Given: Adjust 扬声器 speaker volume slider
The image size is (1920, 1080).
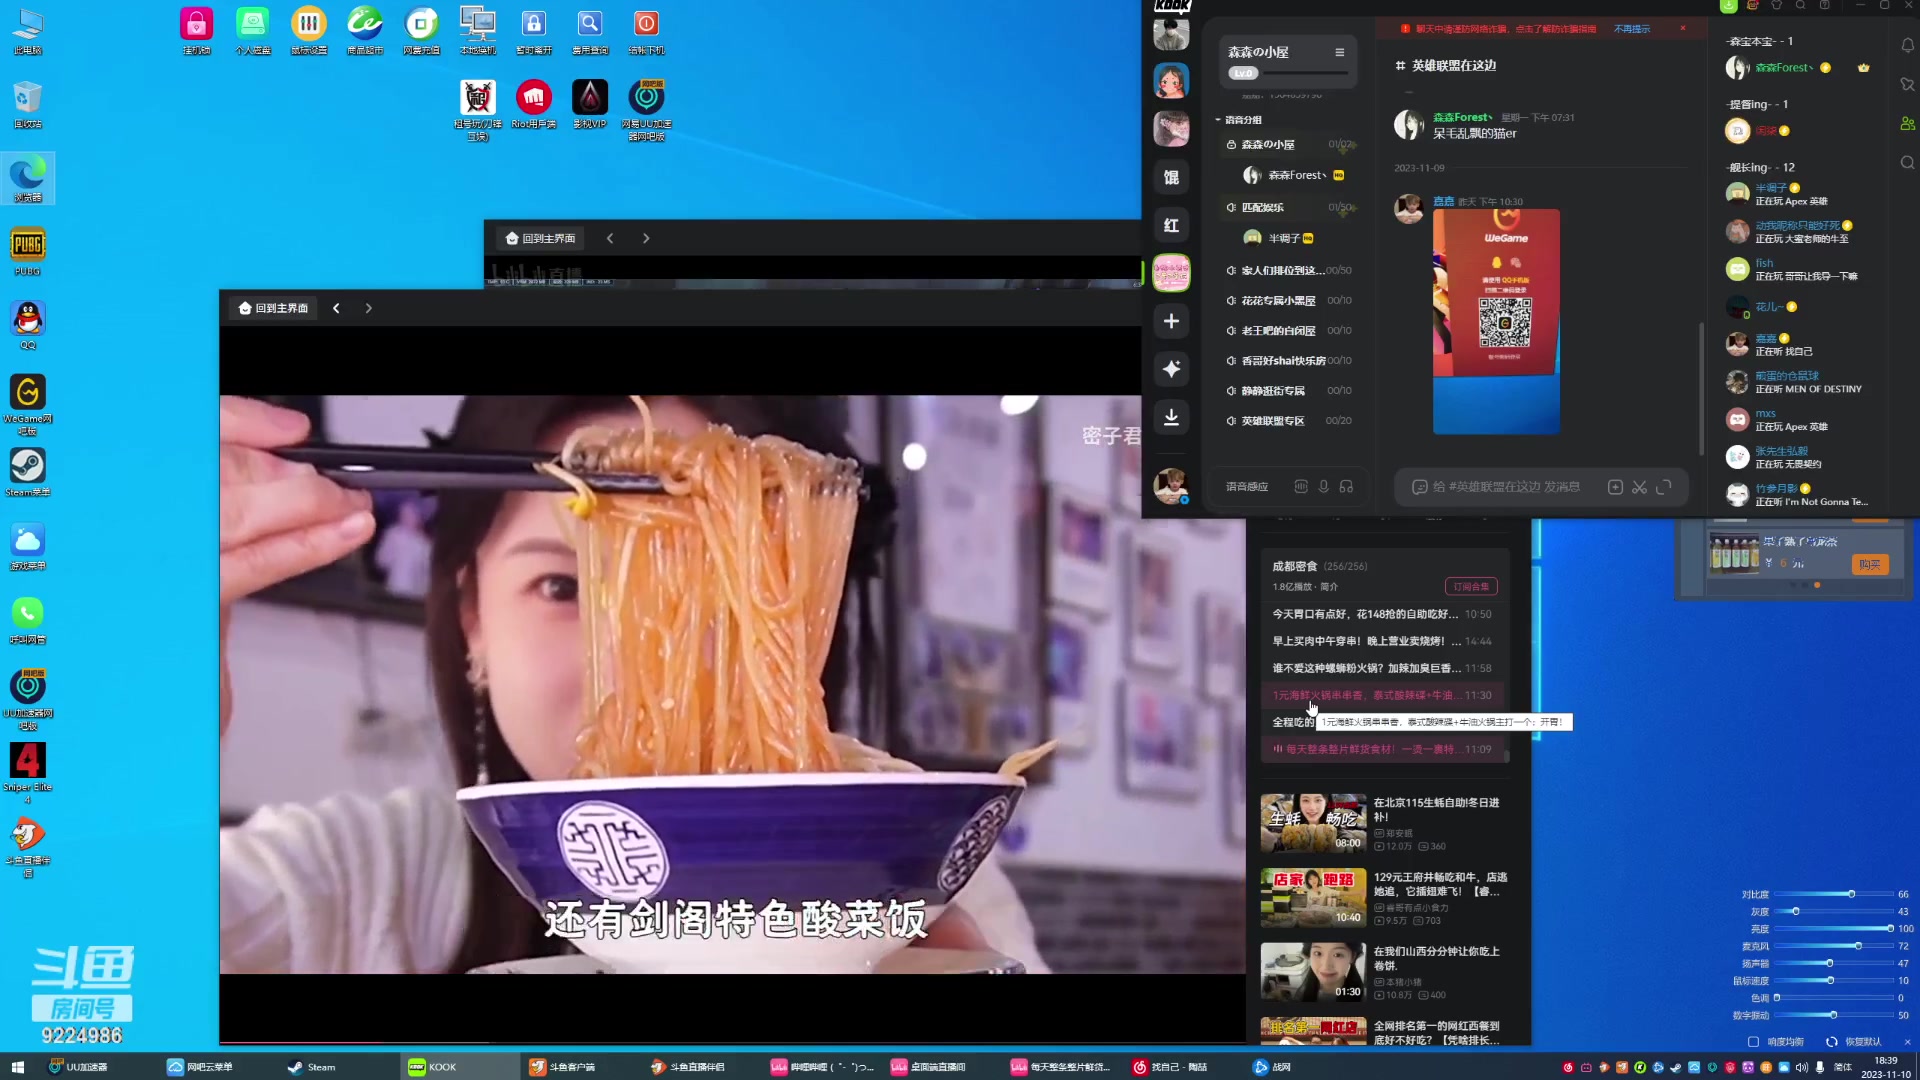Looking at the screenshot, I should 1833,964.
